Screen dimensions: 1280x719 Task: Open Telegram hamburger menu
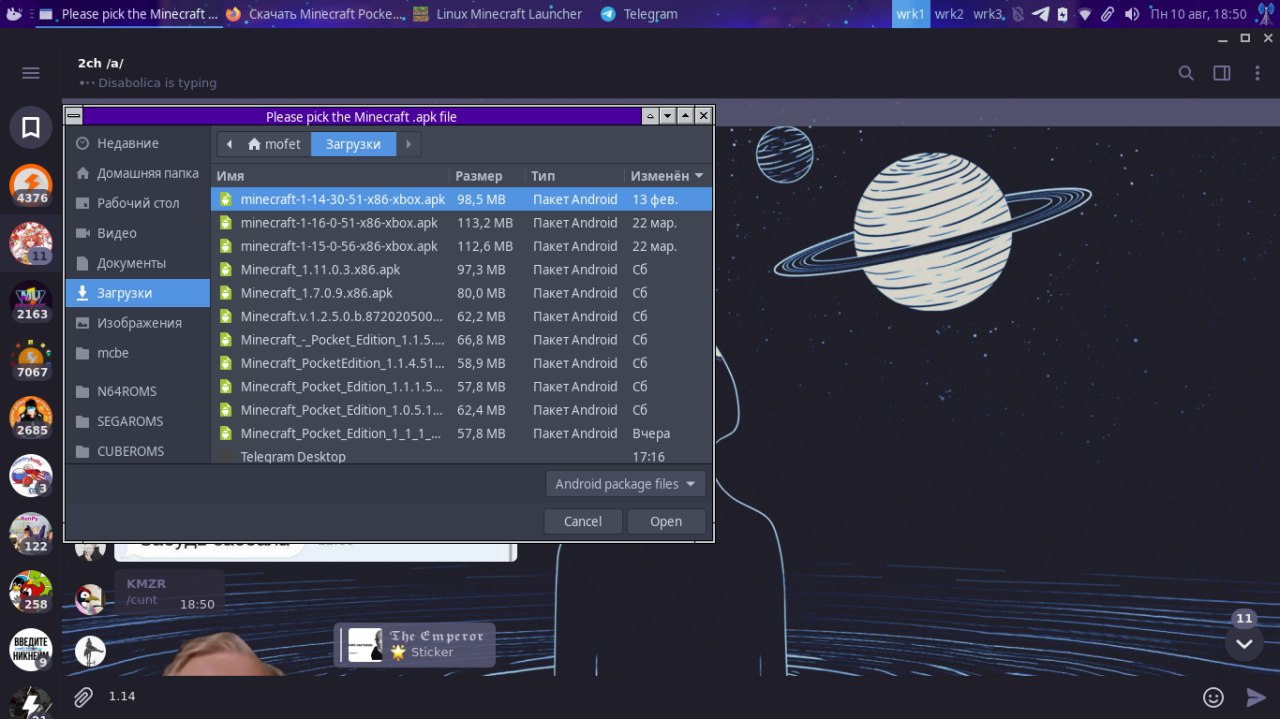pyautogui.click(x=31, y=73)
